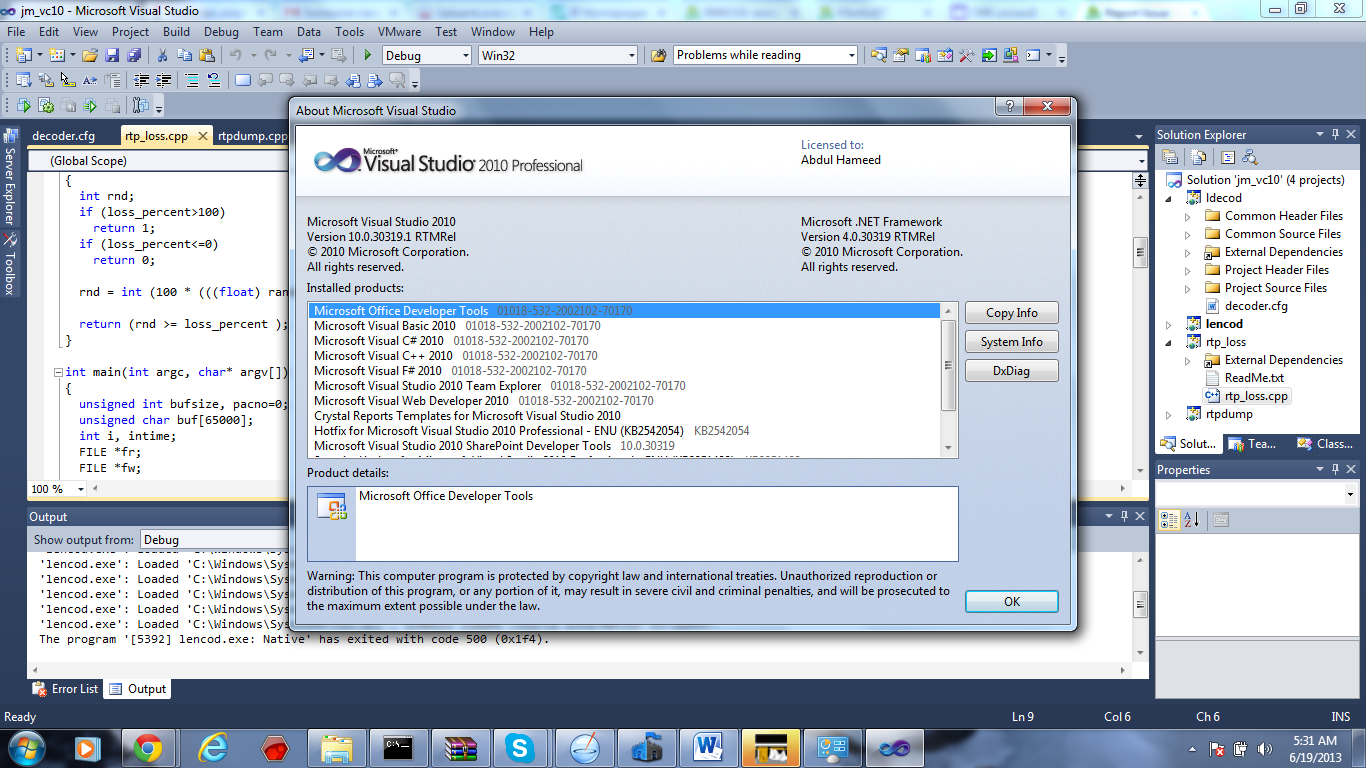Open the Debug solution configuration dropdown
The height and width of the screenshot is (768, 1366).
(x=426, y=55)
